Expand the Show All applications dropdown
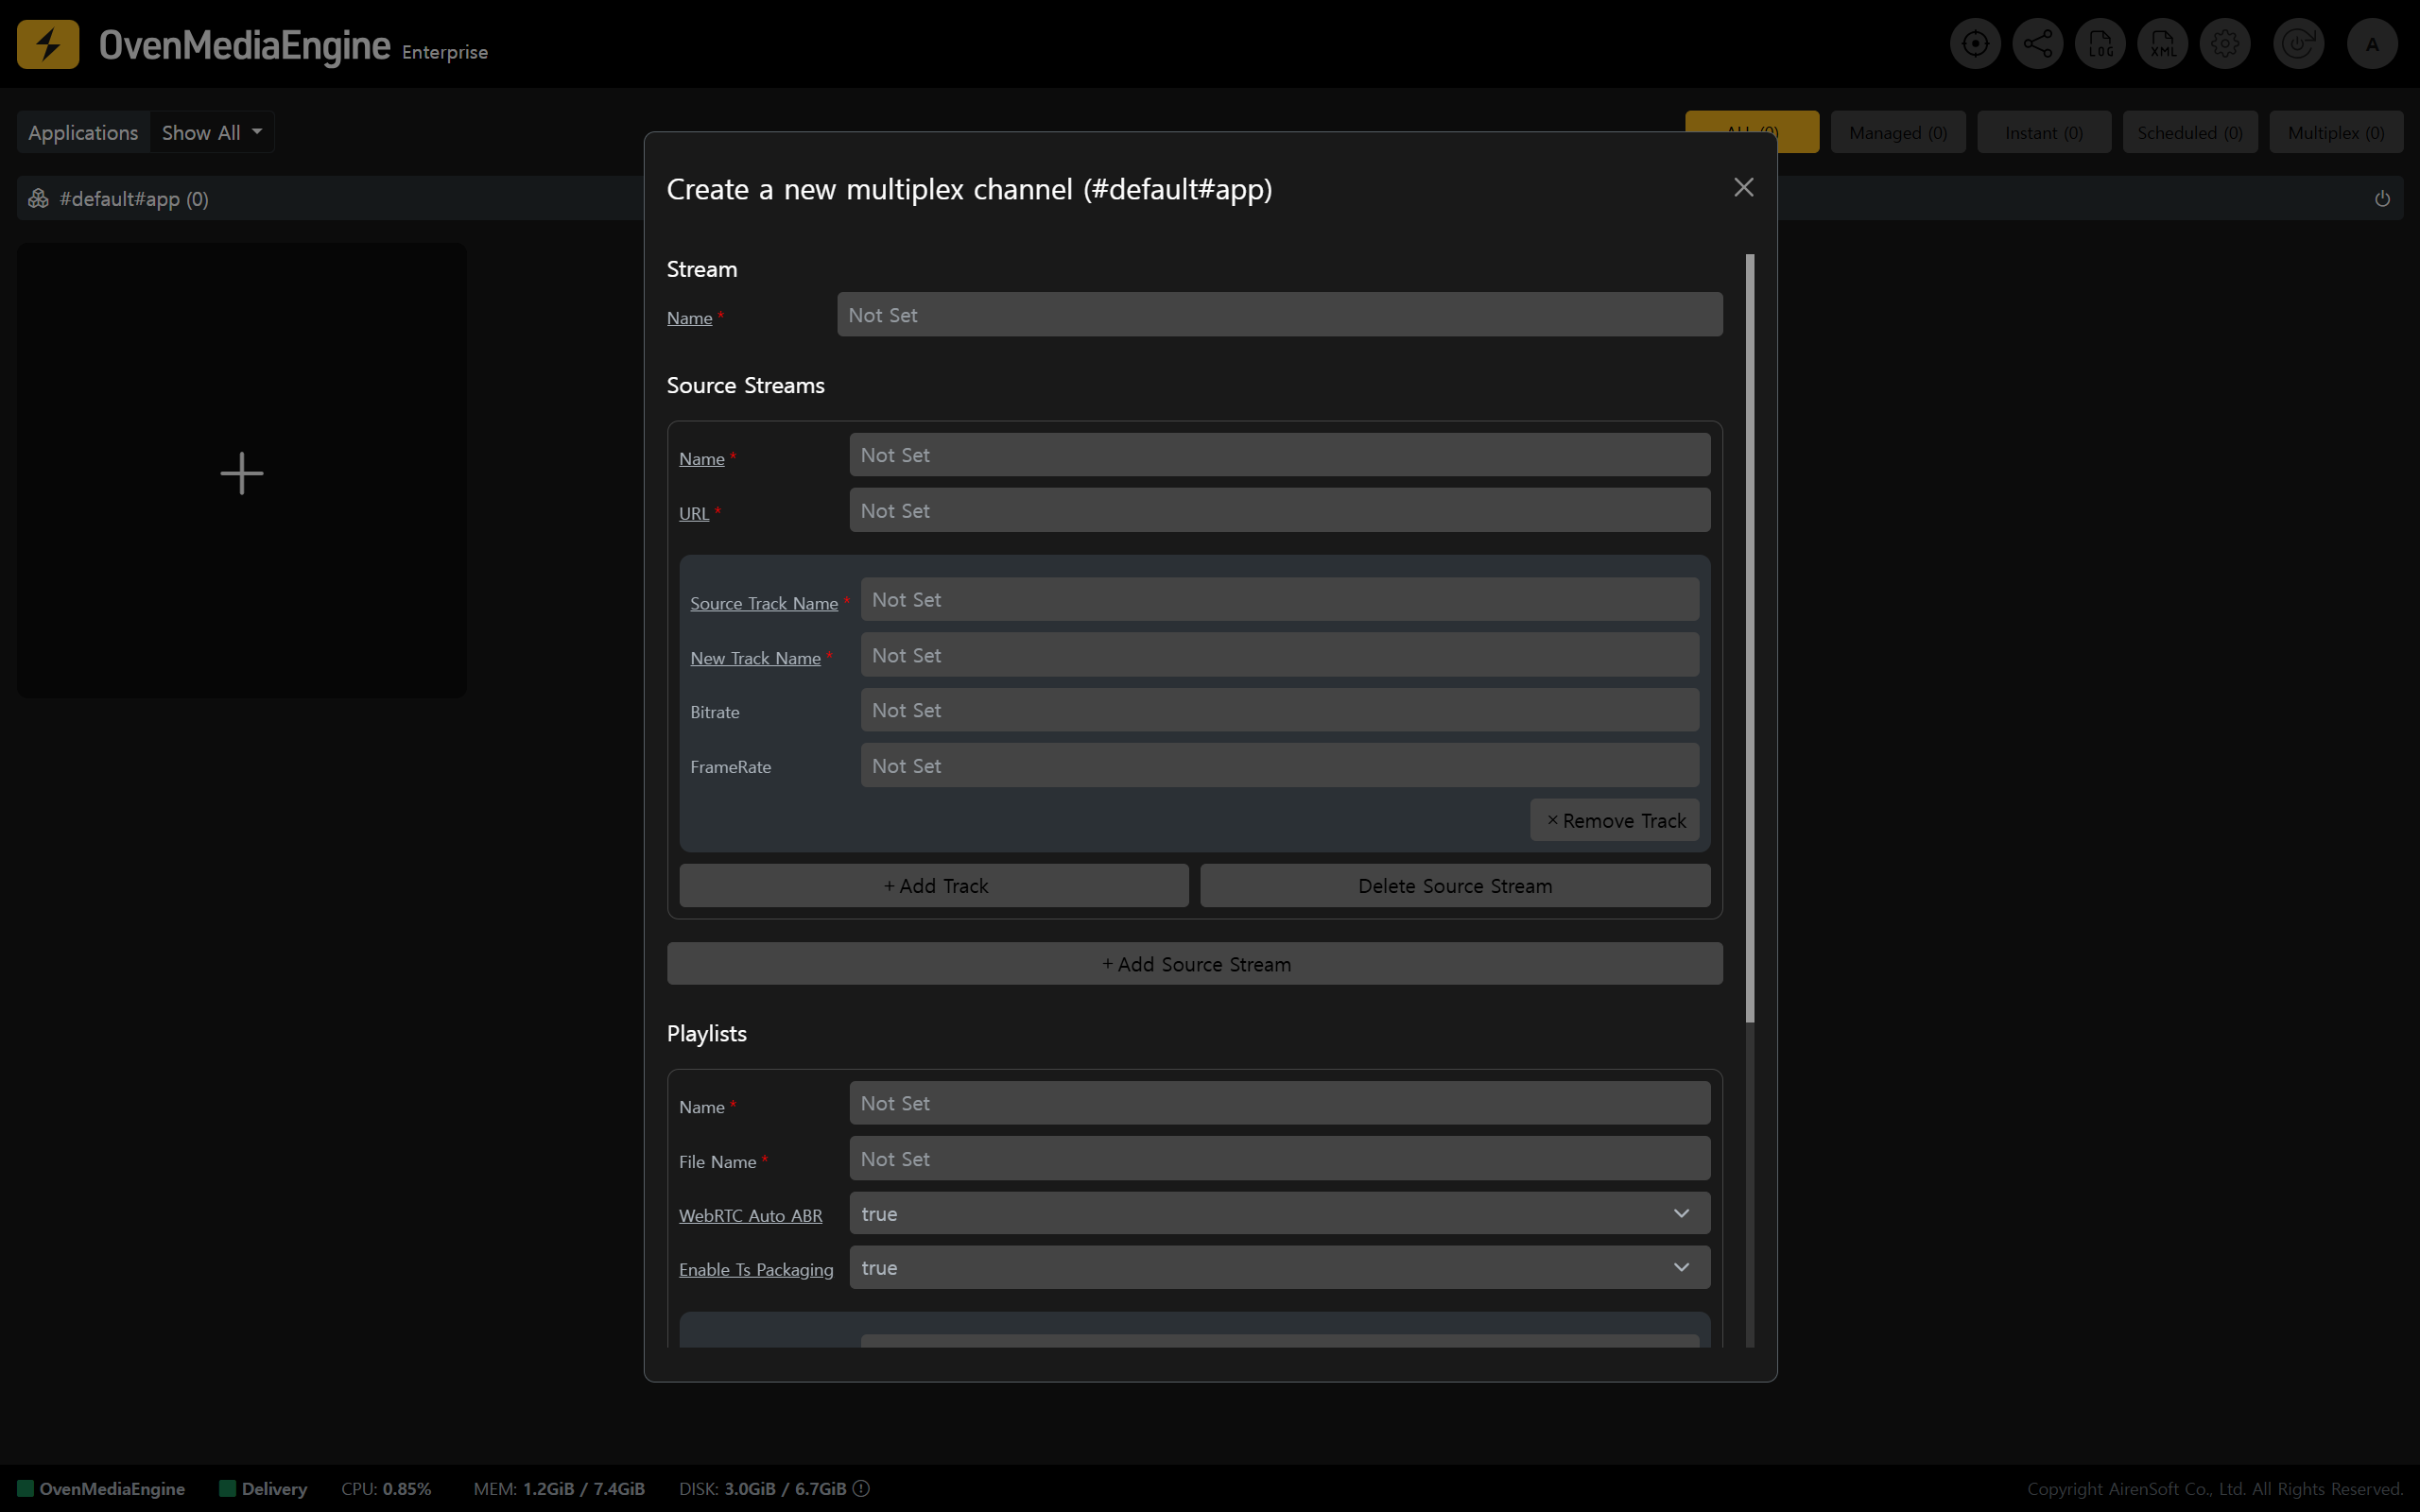Image resolution: width=2420 pixels, height=1512 pixels. [212, 132]
